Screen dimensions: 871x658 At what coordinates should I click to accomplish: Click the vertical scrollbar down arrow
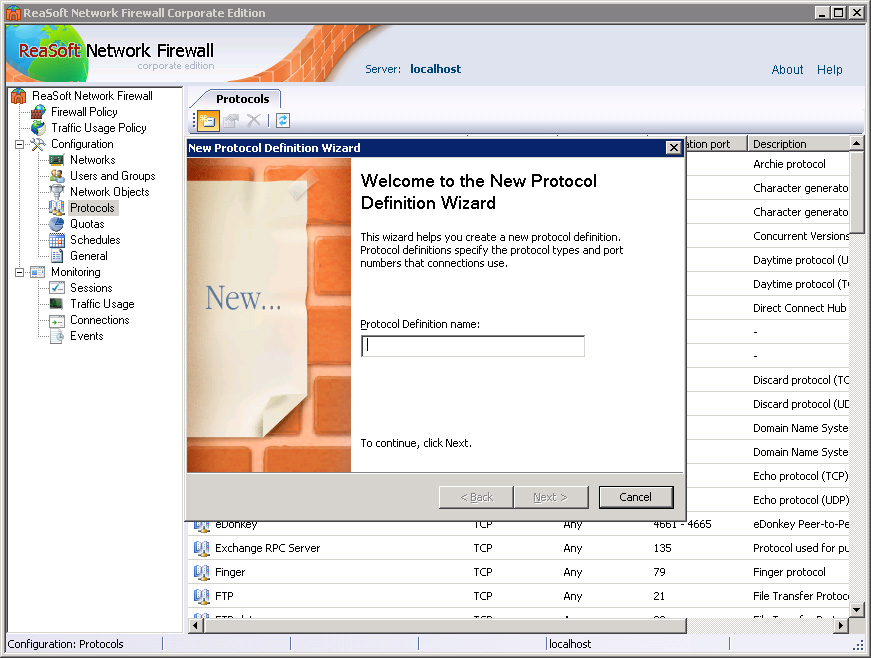pyautogui.click(x=857, y=610)
